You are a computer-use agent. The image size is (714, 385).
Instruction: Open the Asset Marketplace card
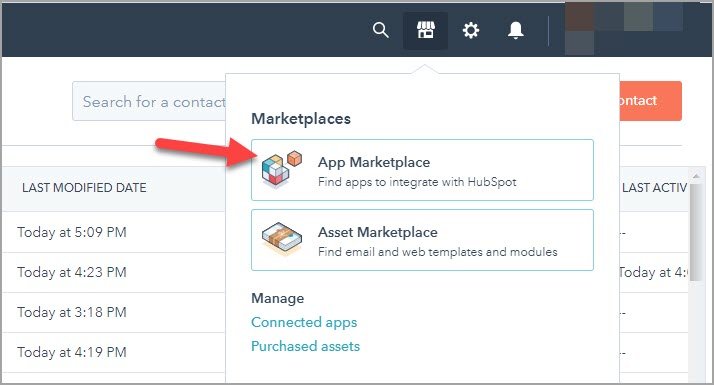click(422, 240)
